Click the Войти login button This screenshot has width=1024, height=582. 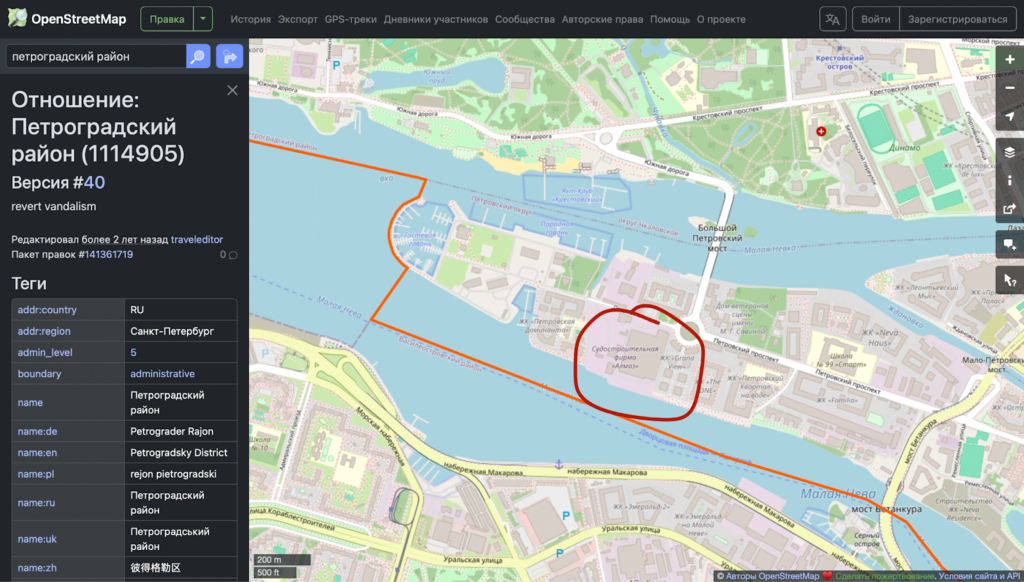(875, 19)
